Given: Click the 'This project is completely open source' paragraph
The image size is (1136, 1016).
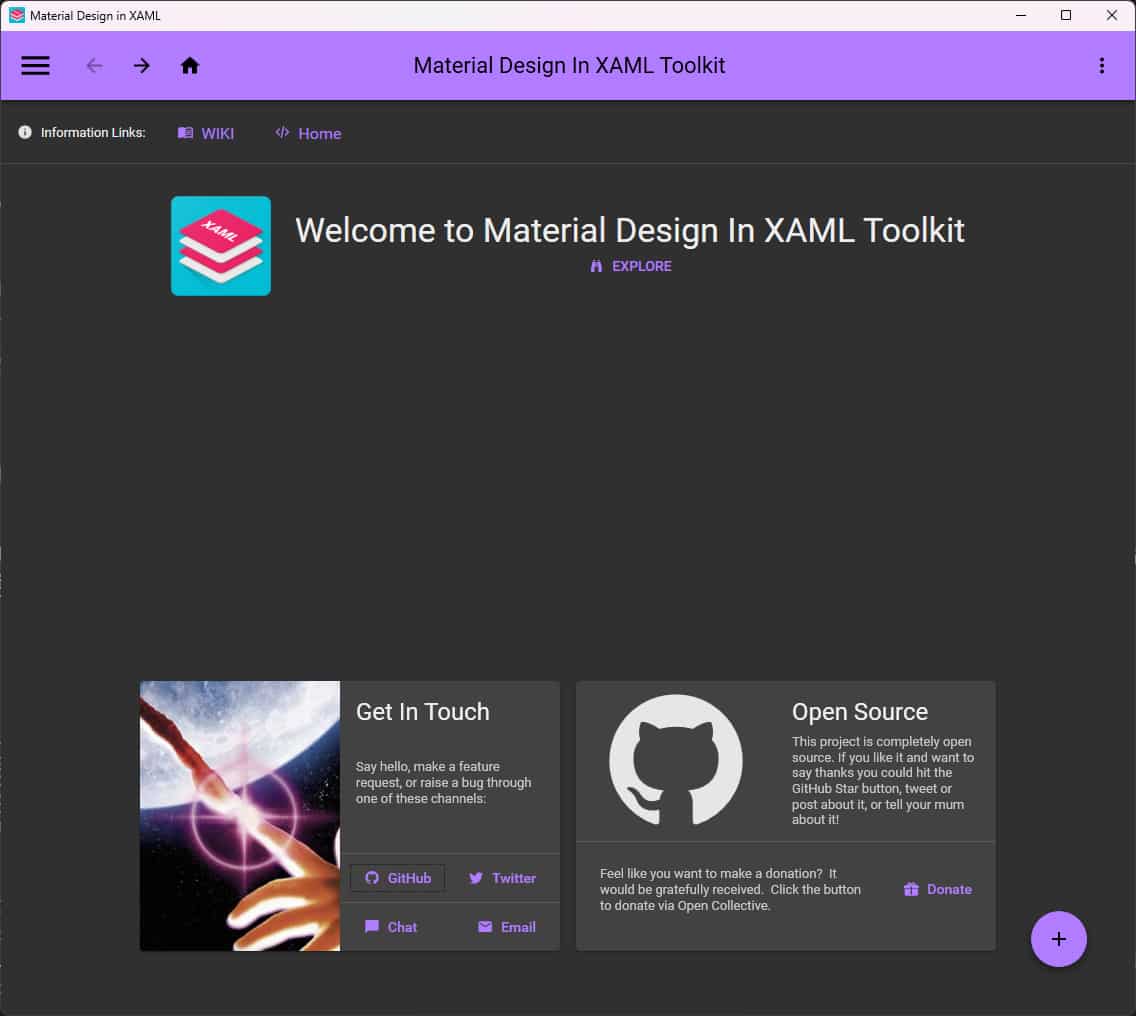Looking at the screenshot, I should [x=882, y=780].
